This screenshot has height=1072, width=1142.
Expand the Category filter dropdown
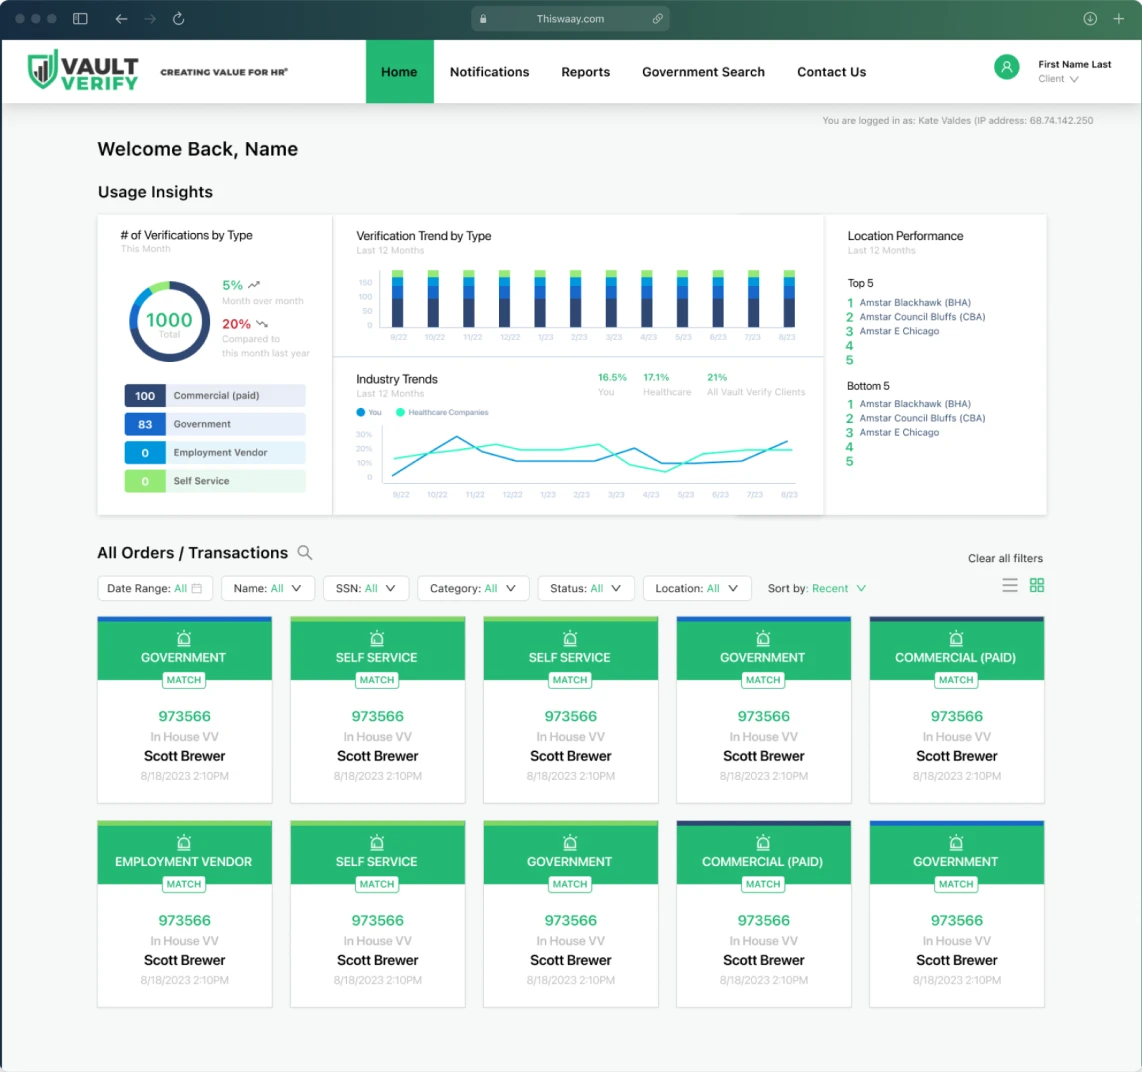(472, 589)
